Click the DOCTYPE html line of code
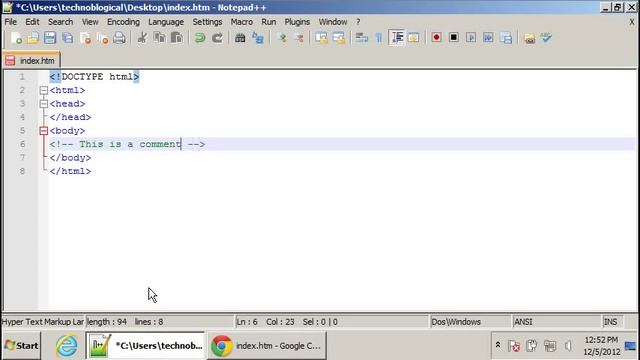The height and width of the screenshot is (360, 640). point(94,77)
